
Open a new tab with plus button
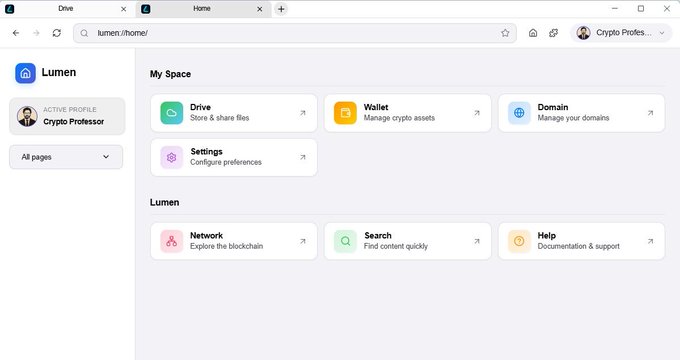click(281, 9)
